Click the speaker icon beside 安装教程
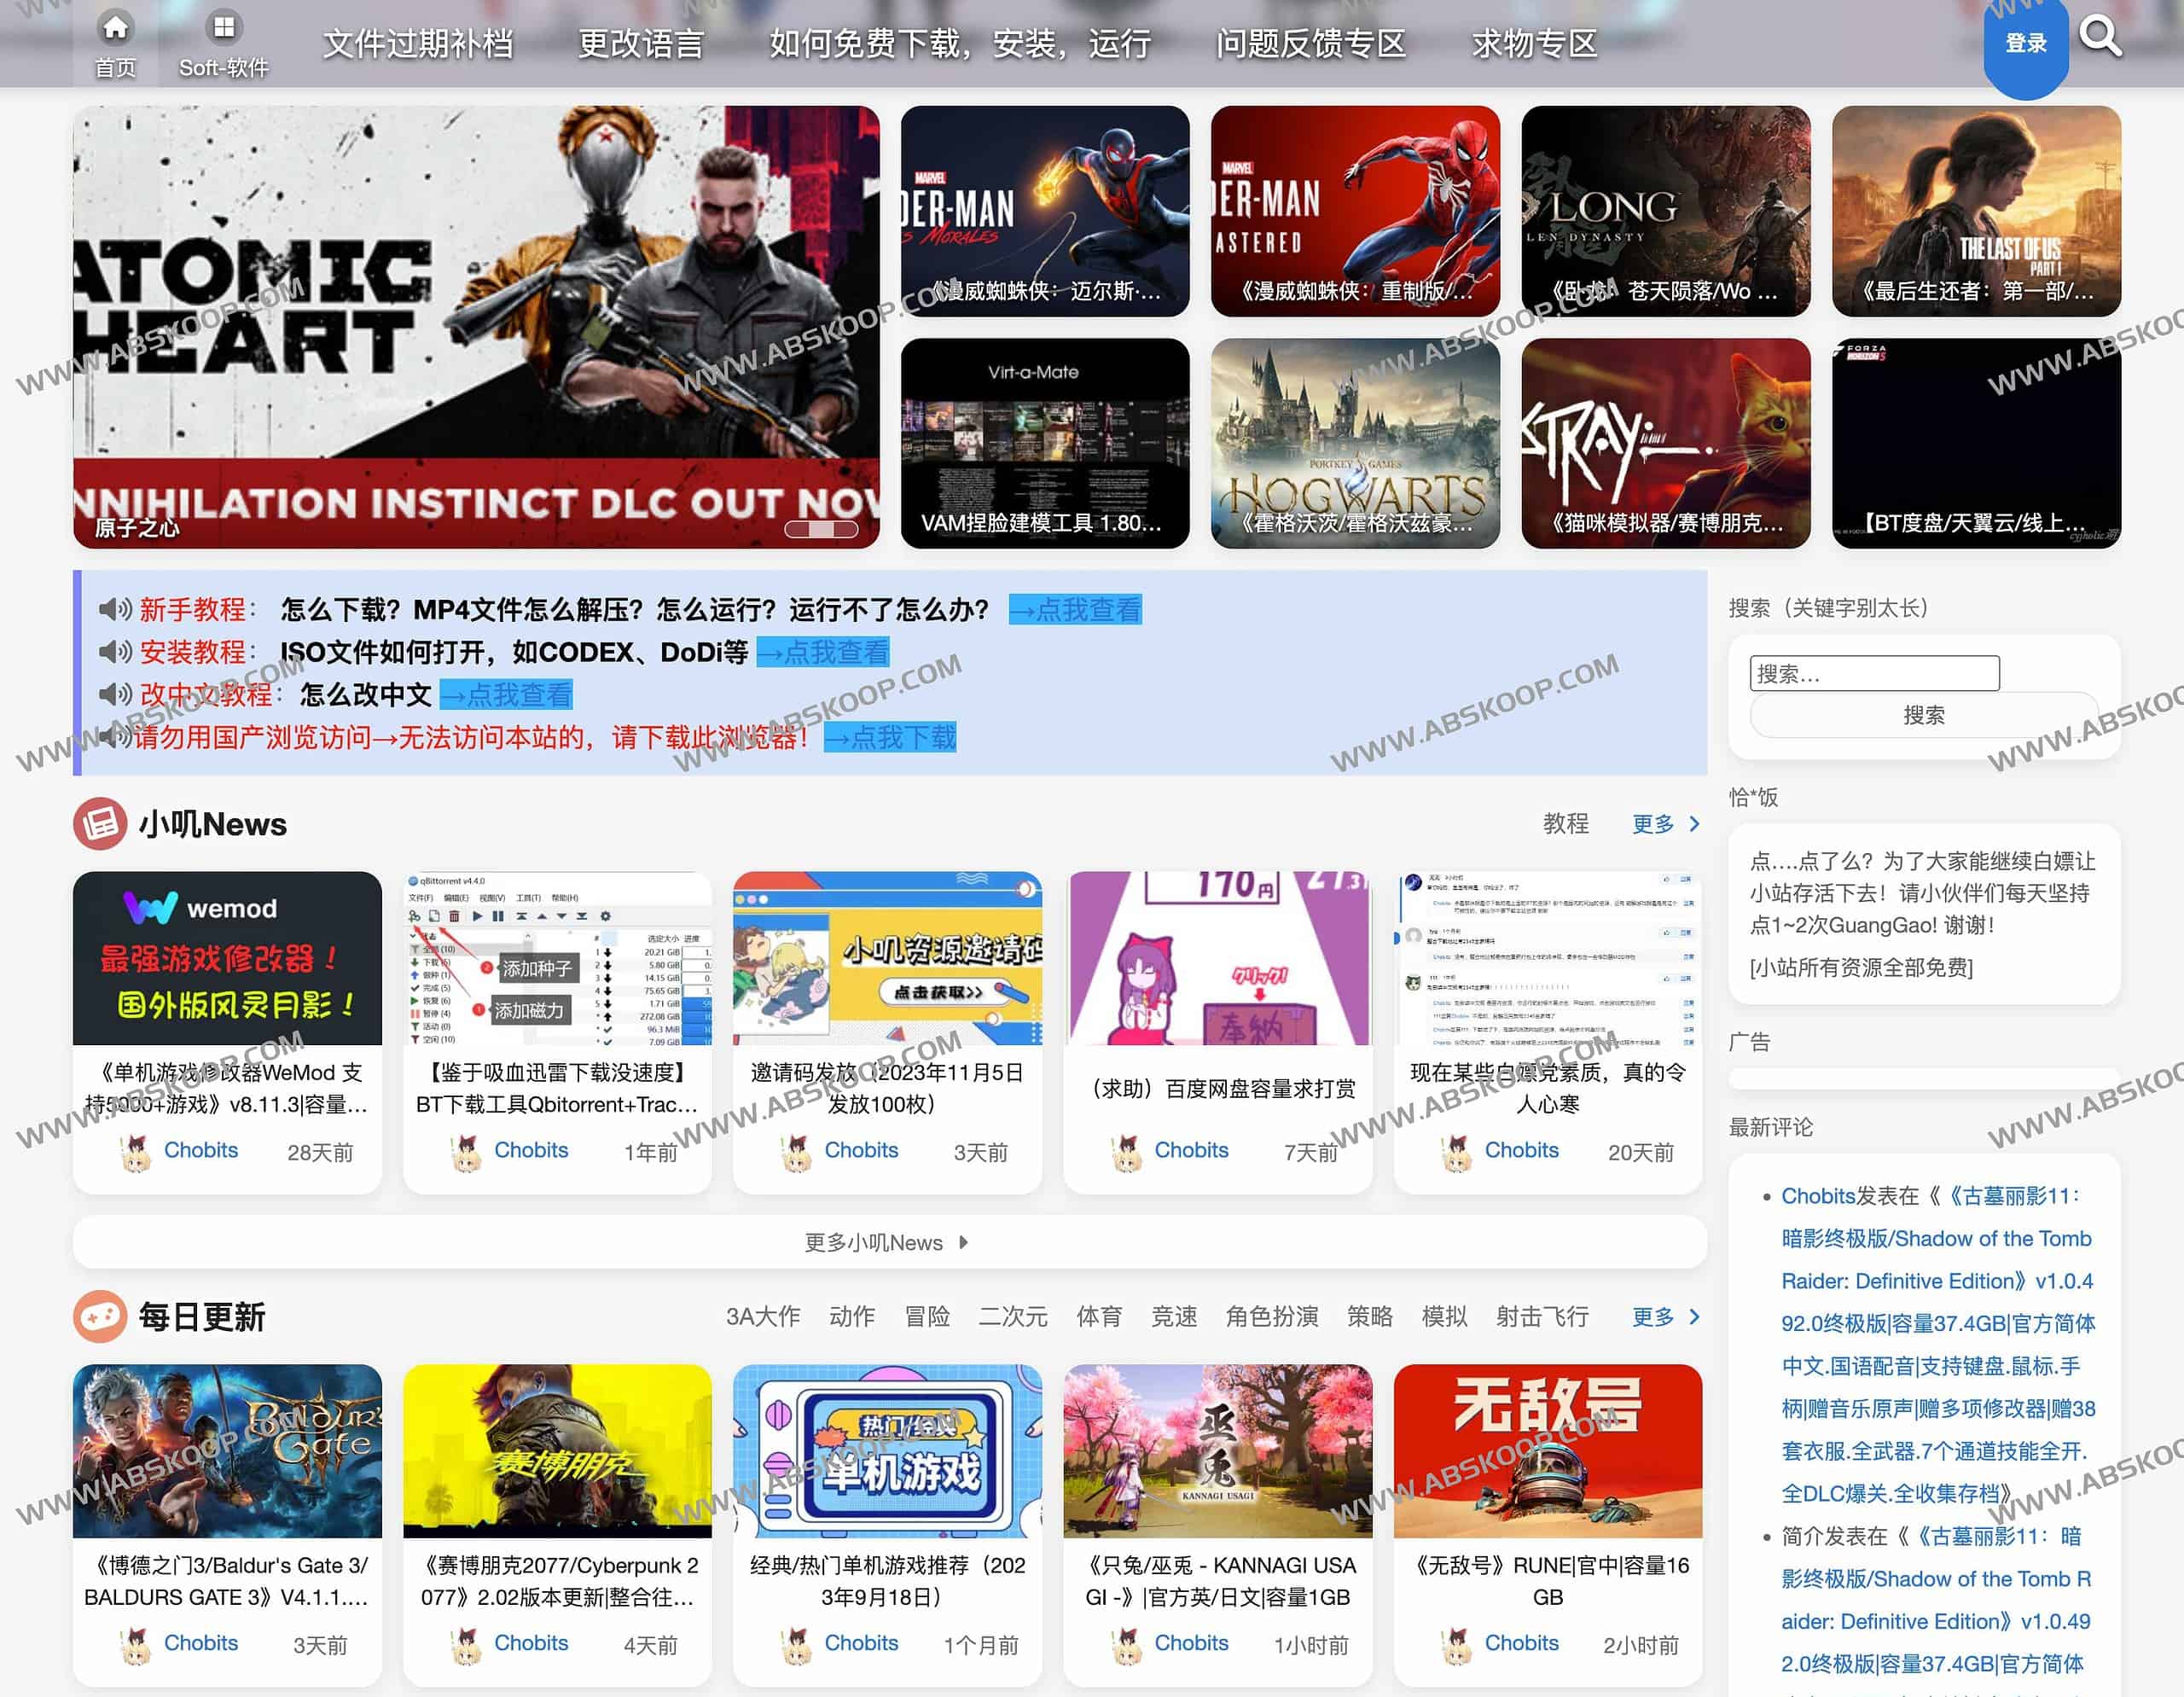Screen dimensions: 2184x1697 [x=115, y=652]
